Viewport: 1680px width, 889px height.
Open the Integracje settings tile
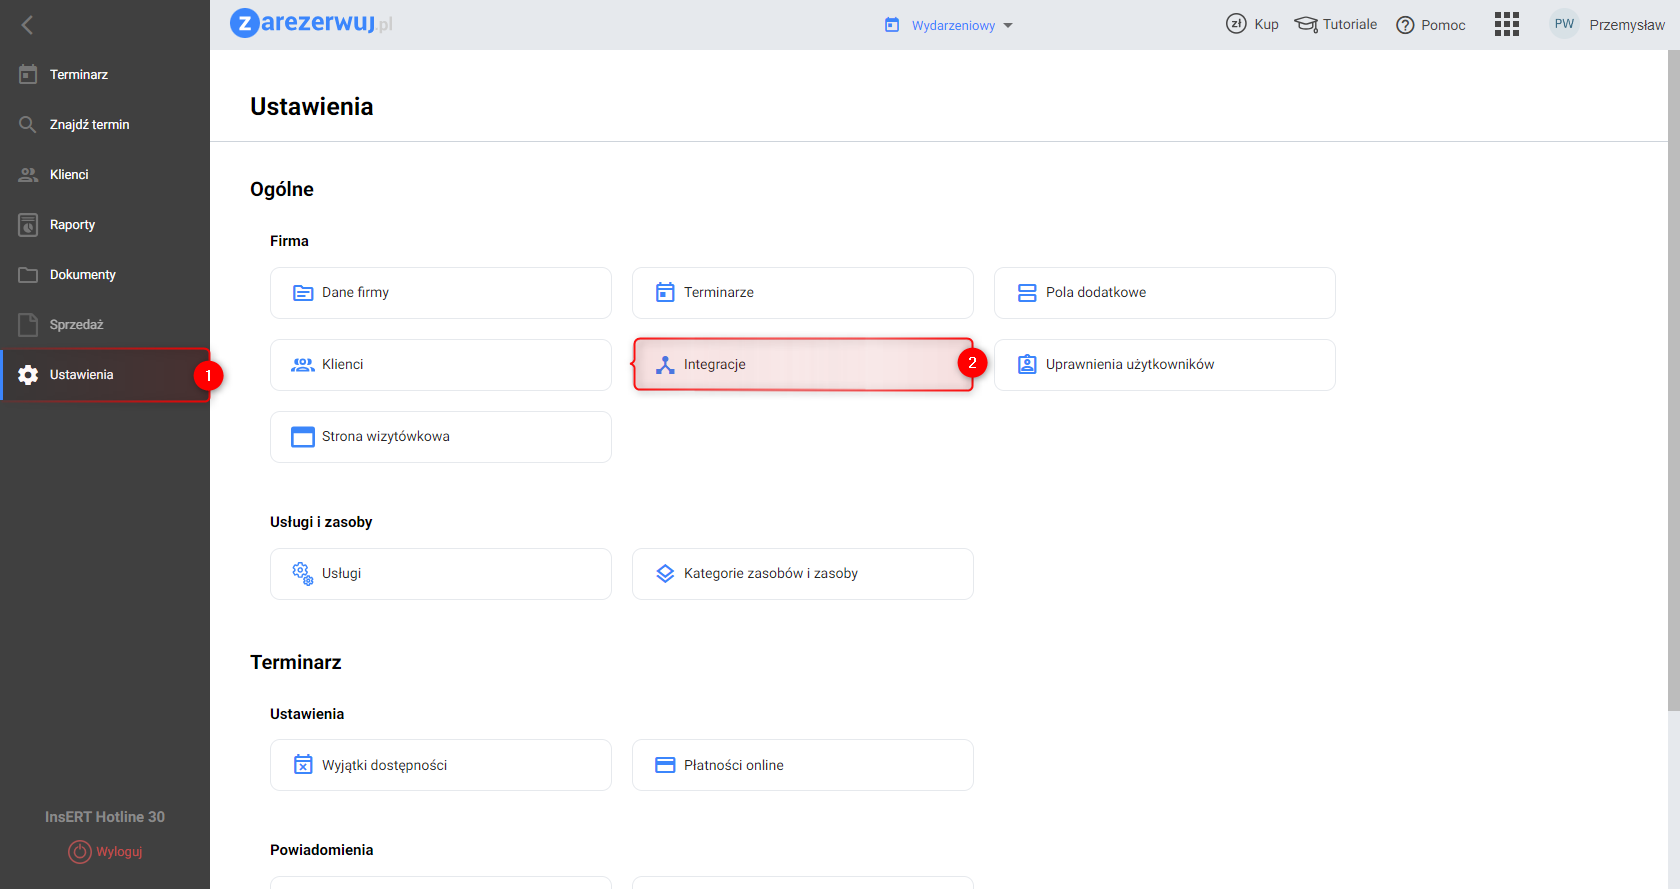pos(802,365)
